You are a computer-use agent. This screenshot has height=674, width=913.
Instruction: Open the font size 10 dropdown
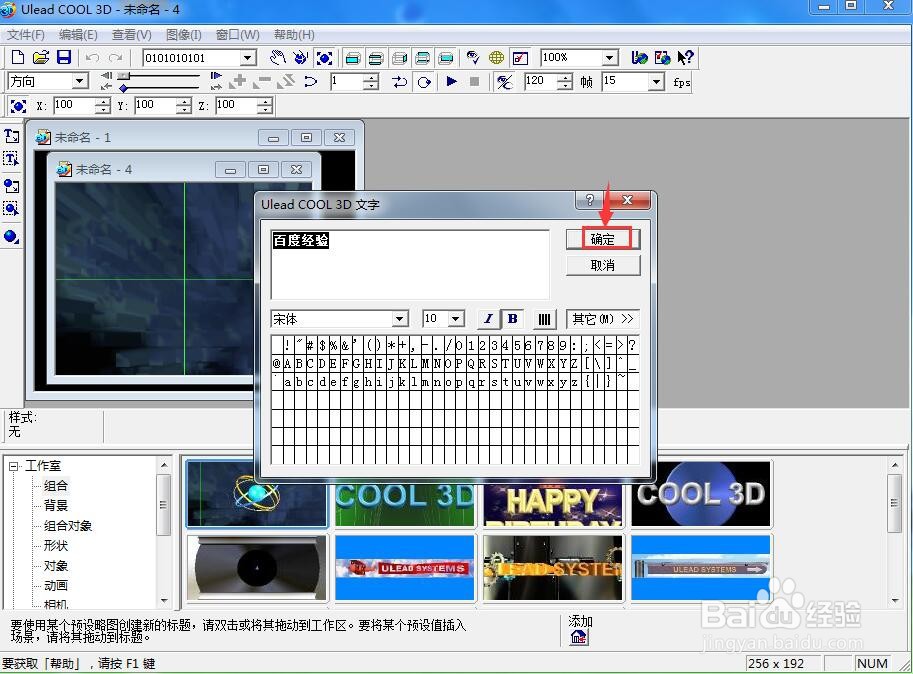pyautogui.click(x=456, y=319)
